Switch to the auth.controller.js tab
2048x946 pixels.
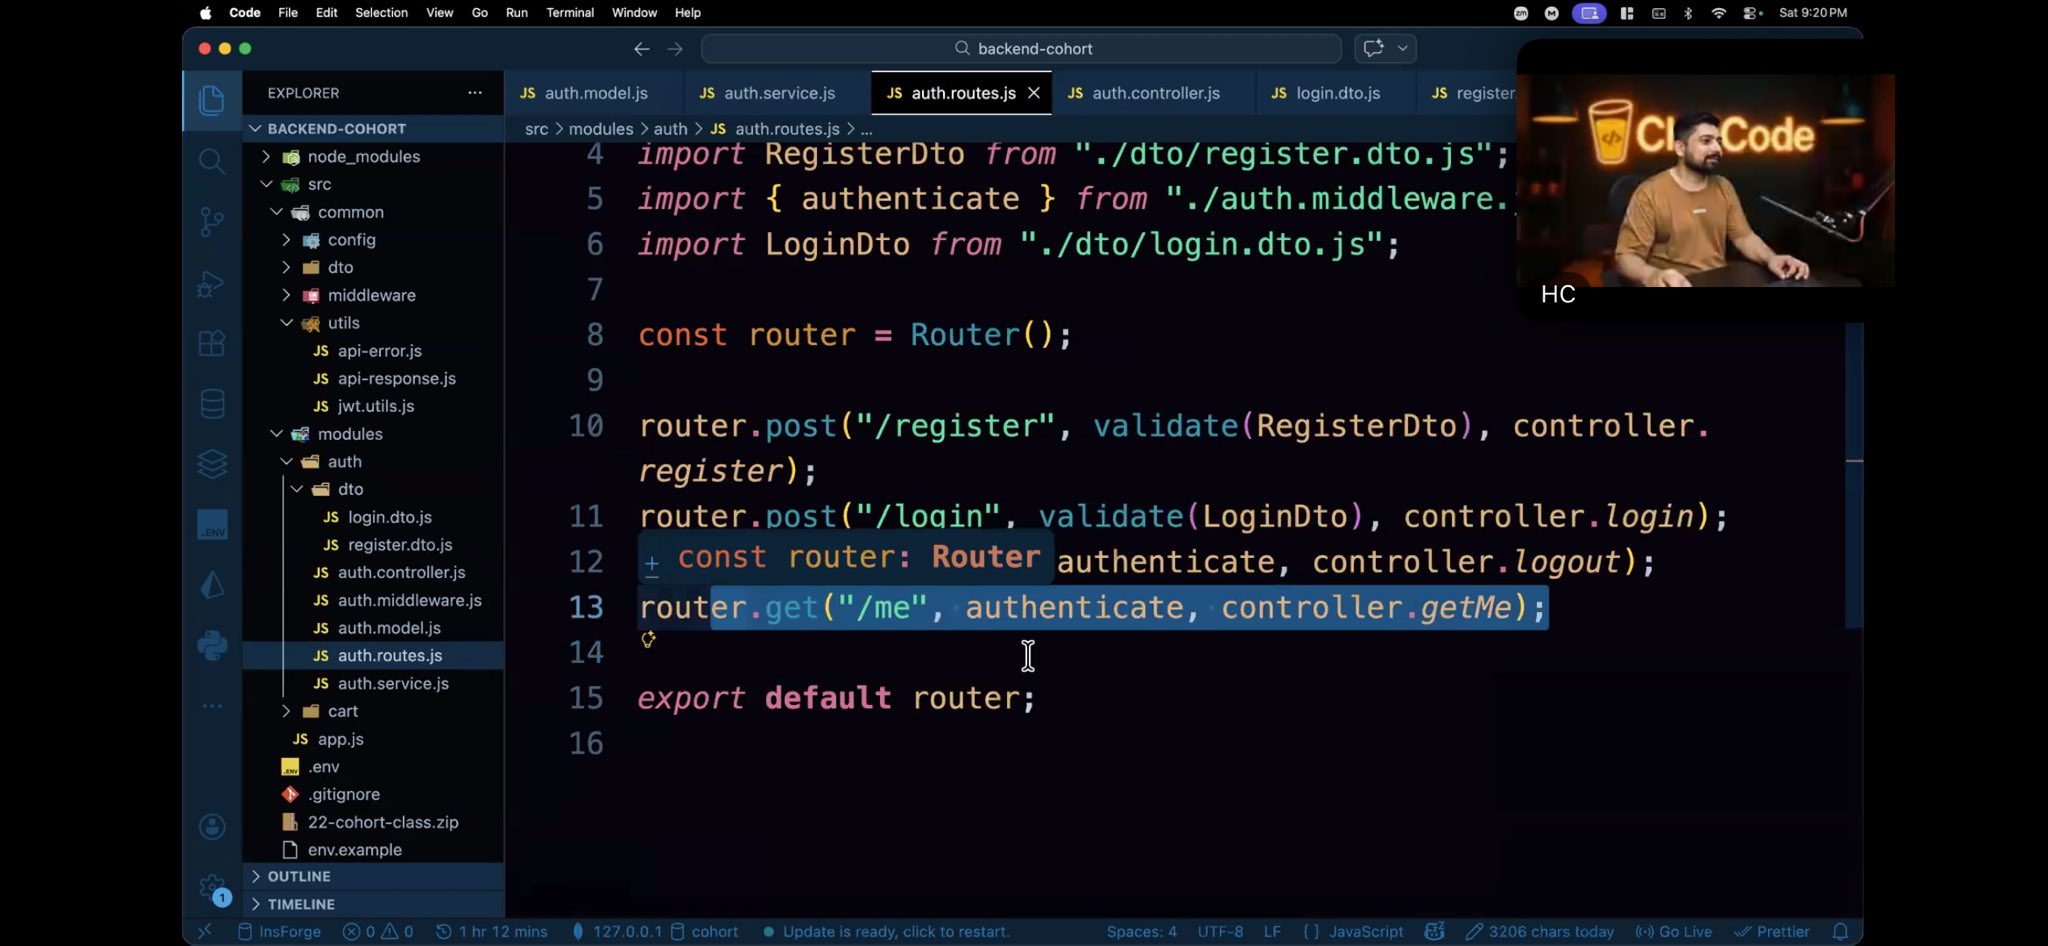[1155, 93]
